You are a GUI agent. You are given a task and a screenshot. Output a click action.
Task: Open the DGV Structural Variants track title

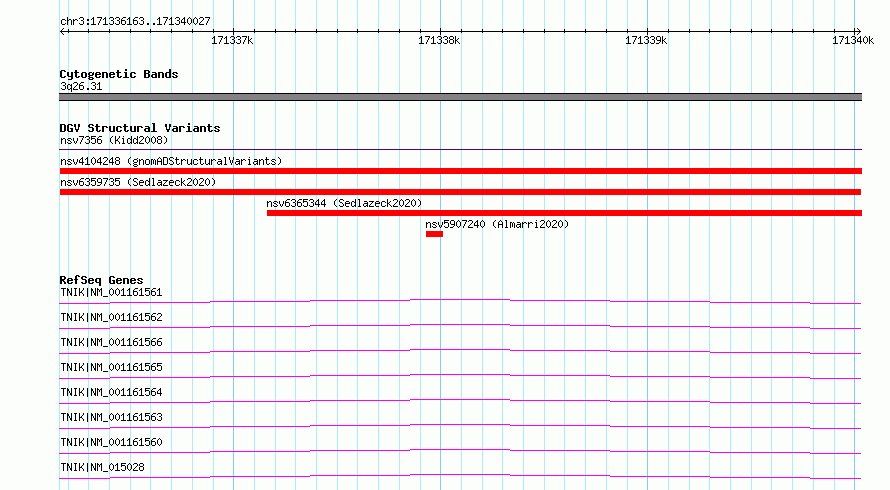140,128
